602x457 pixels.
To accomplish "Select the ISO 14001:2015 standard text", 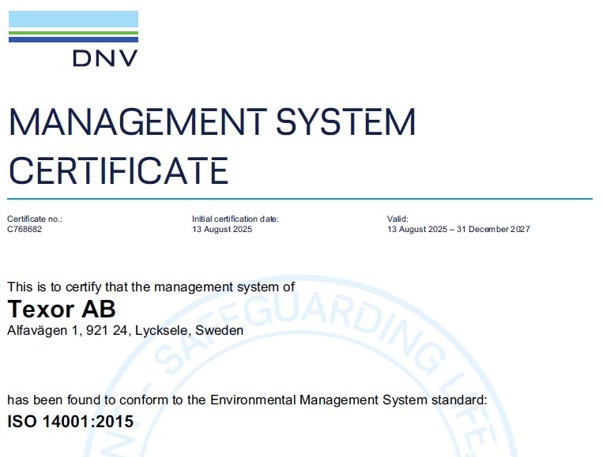I will point(70,422).
